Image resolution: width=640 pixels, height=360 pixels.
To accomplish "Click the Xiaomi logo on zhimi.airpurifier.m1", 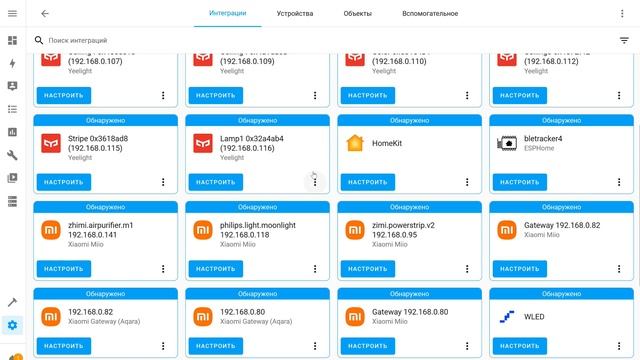I will pos(51,230).
